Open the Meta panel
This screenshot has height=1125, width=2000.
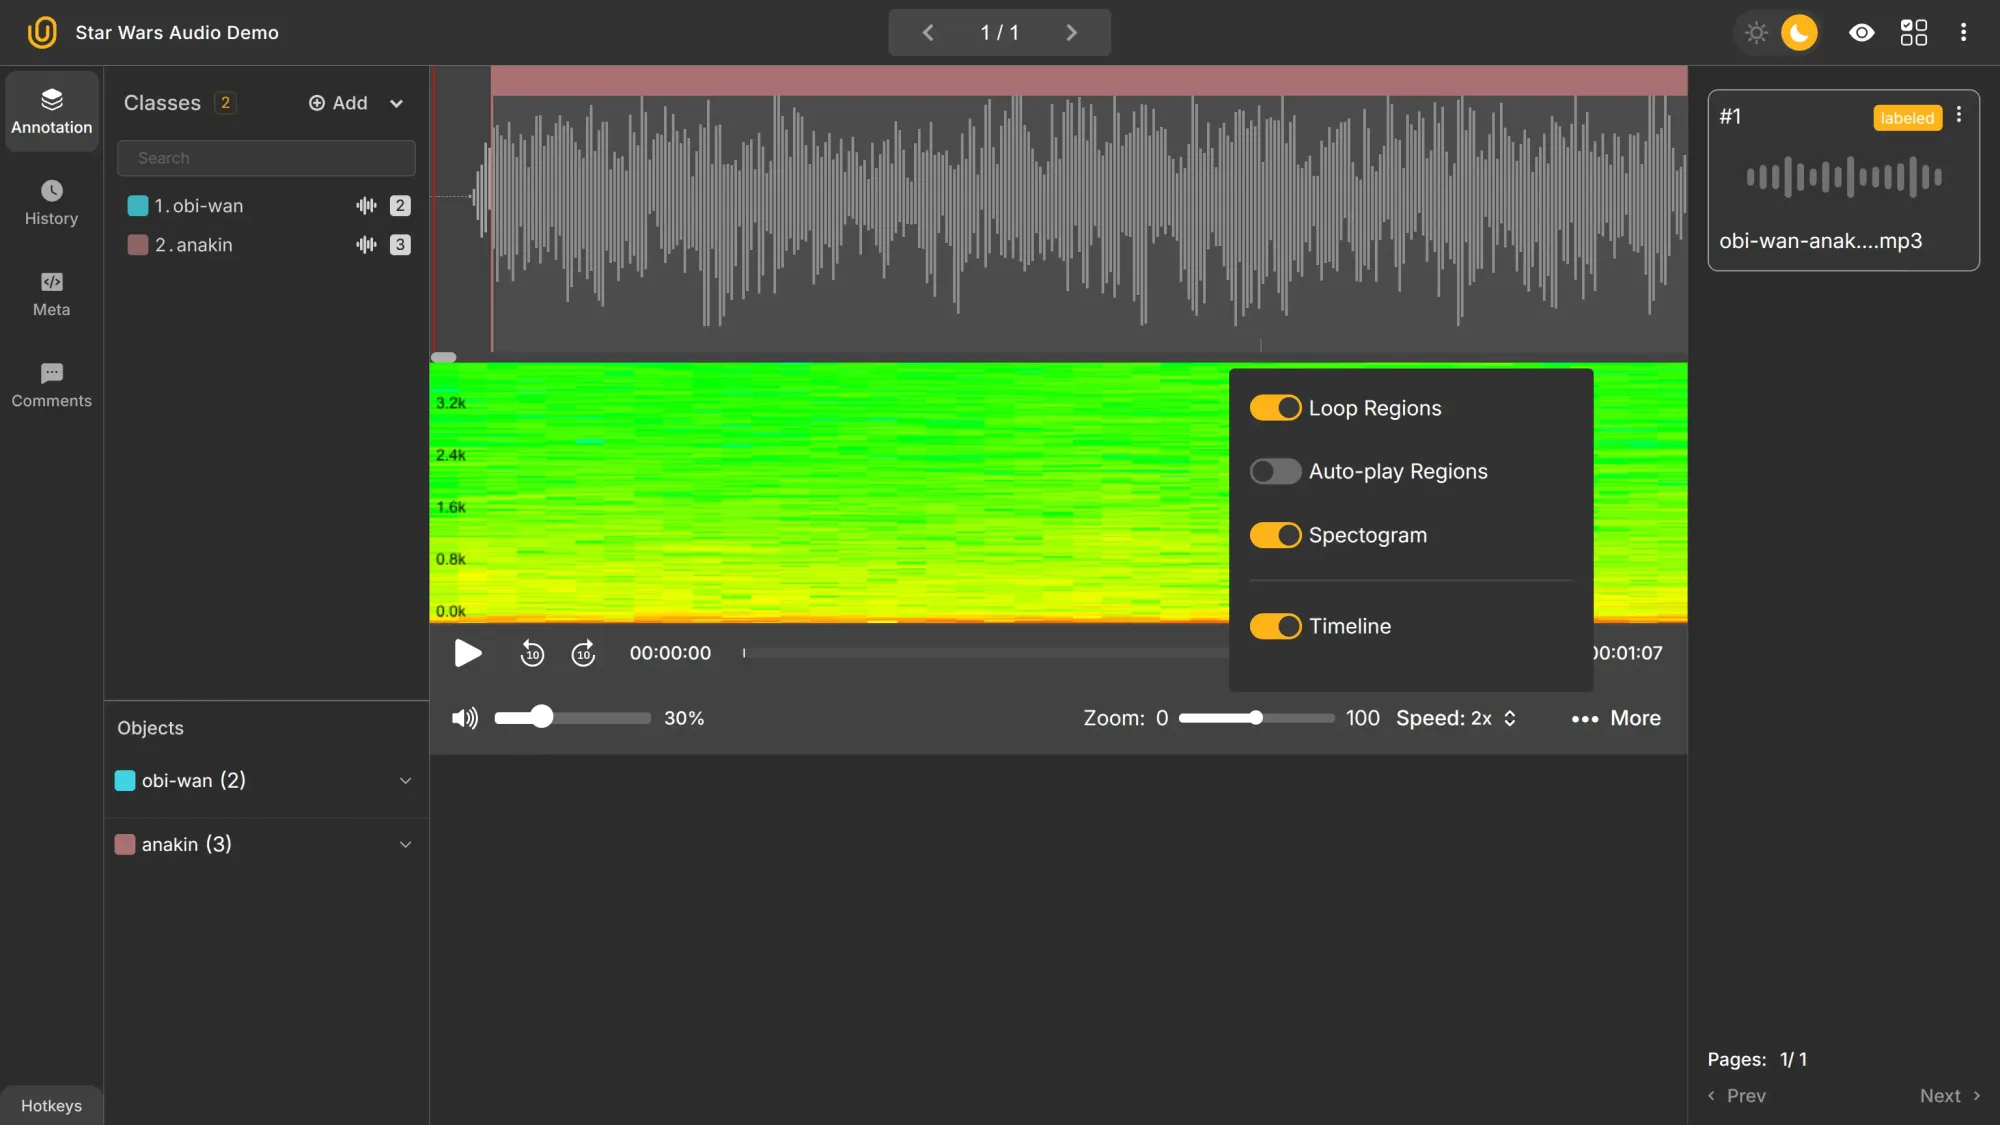click(51, 294)
